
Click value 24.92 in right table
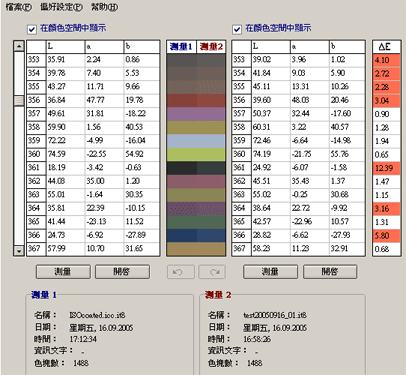pos(262,167)
